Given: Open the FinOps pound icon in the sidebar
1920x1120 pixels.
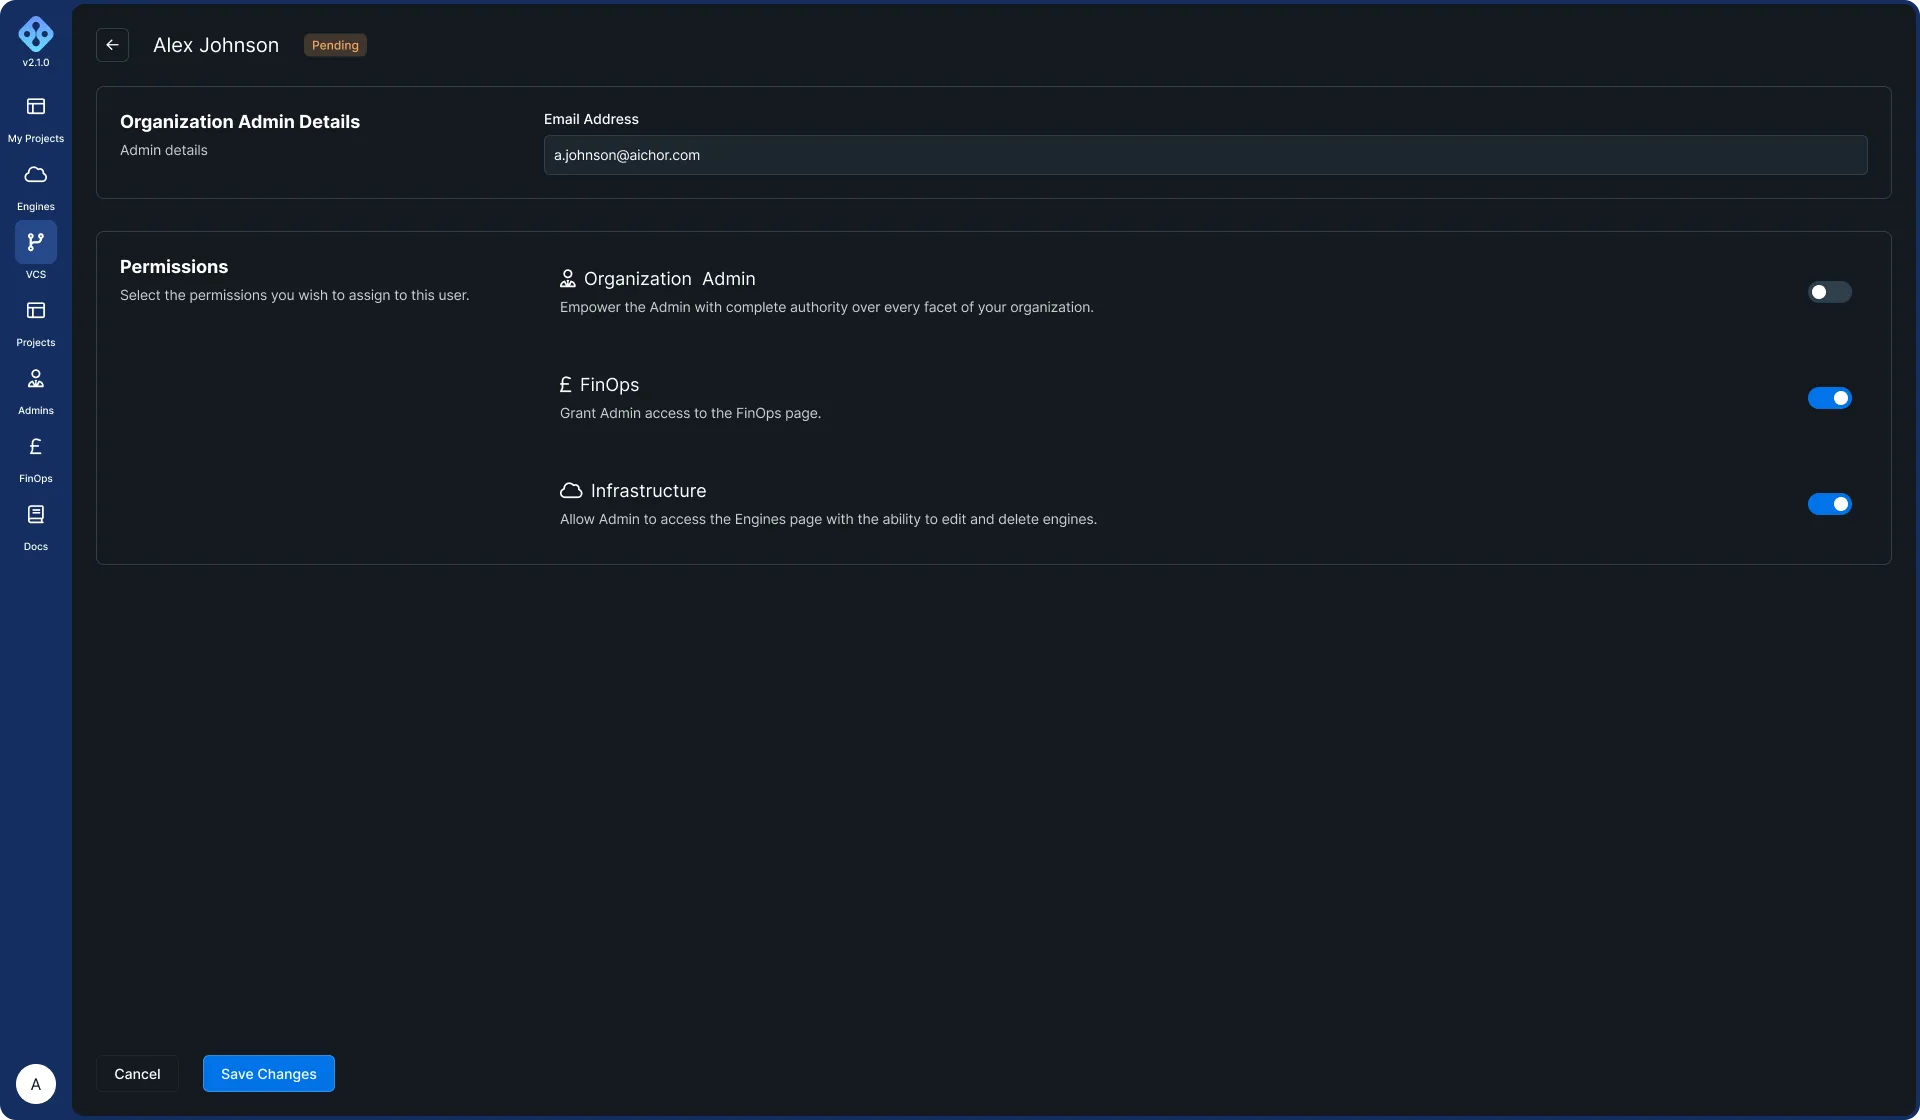Looking at the screenshot, I should [x=36, y=447].
